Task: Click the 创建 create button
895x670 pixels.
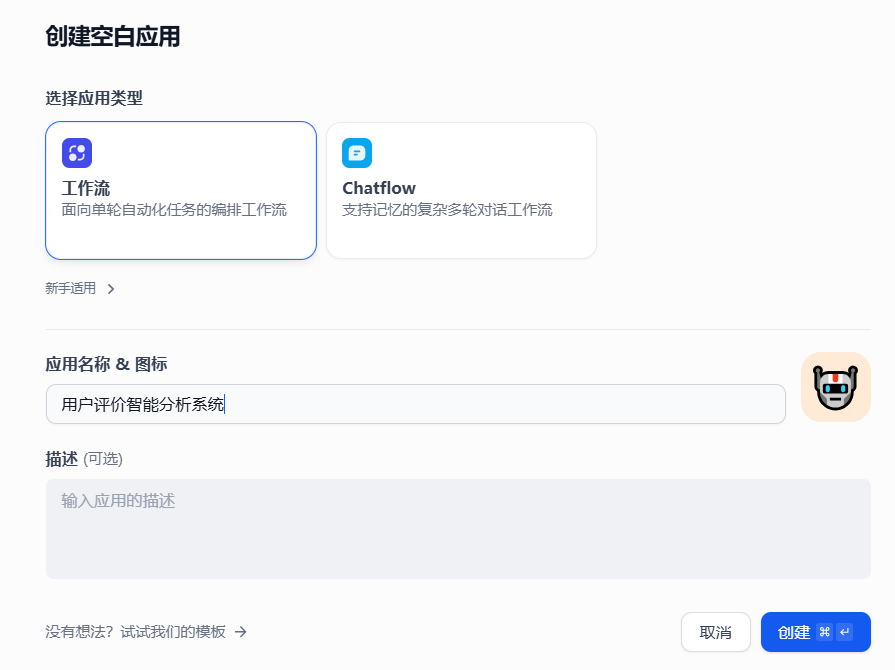Action: [x=816, y=632]
